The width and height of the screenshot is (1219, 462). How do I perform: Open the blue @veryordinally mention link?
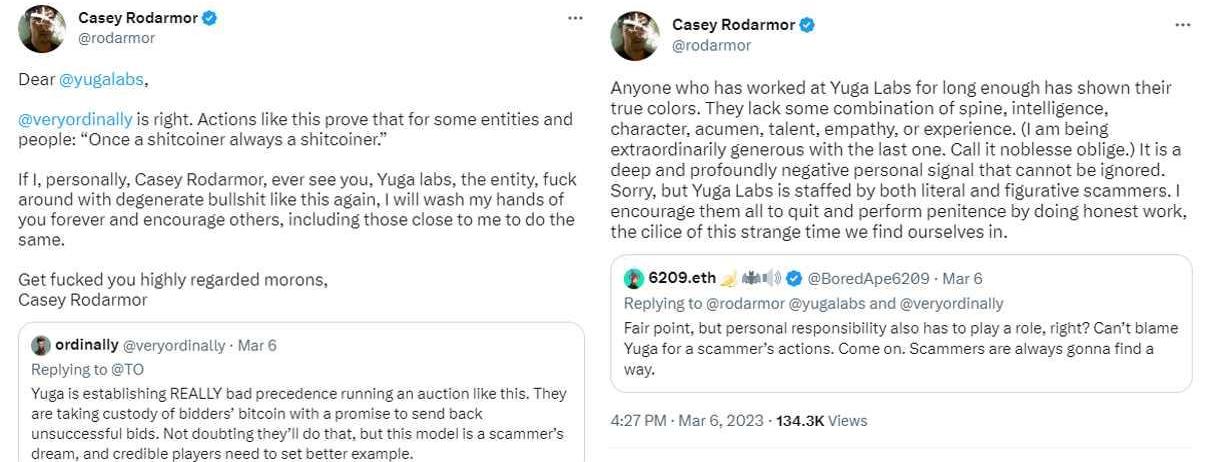tap(75, 119)
